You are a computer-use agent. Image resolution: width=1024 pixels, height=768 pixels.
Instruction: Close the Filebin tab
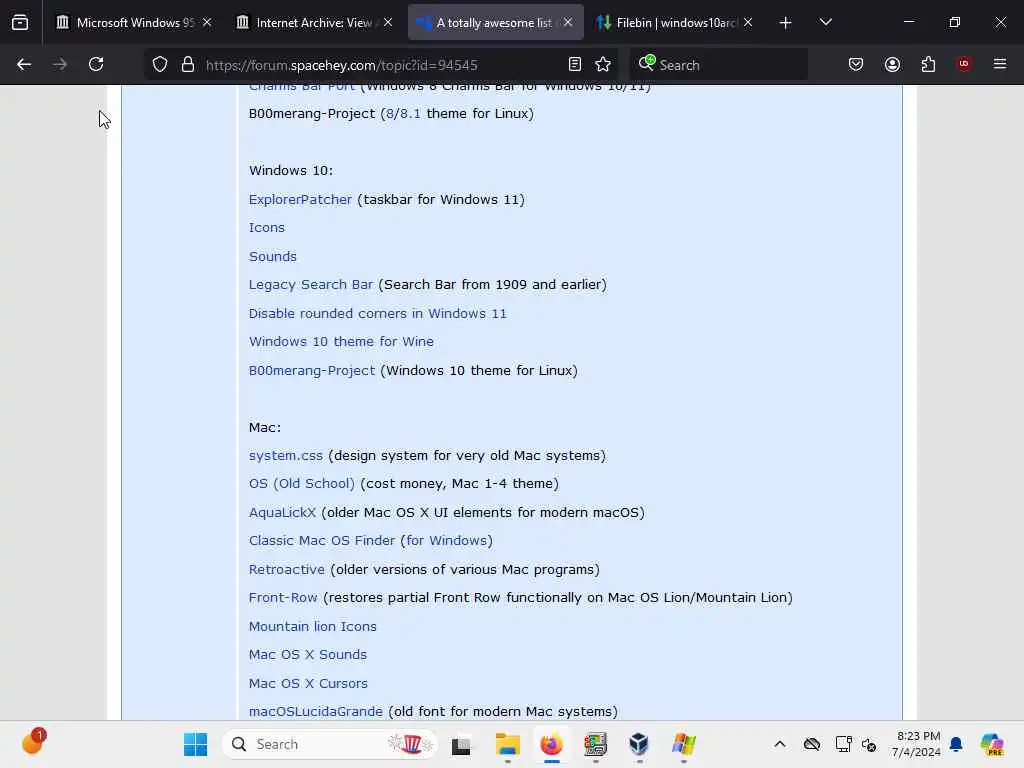point(748,22)
